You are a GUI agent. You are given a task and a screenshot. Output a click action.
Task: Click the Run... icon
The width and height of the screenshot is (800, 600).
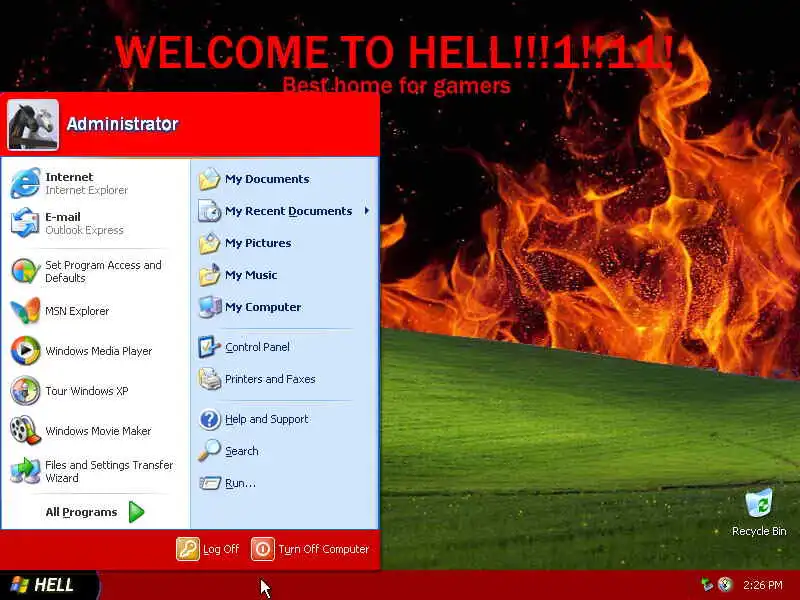(209, 483)
